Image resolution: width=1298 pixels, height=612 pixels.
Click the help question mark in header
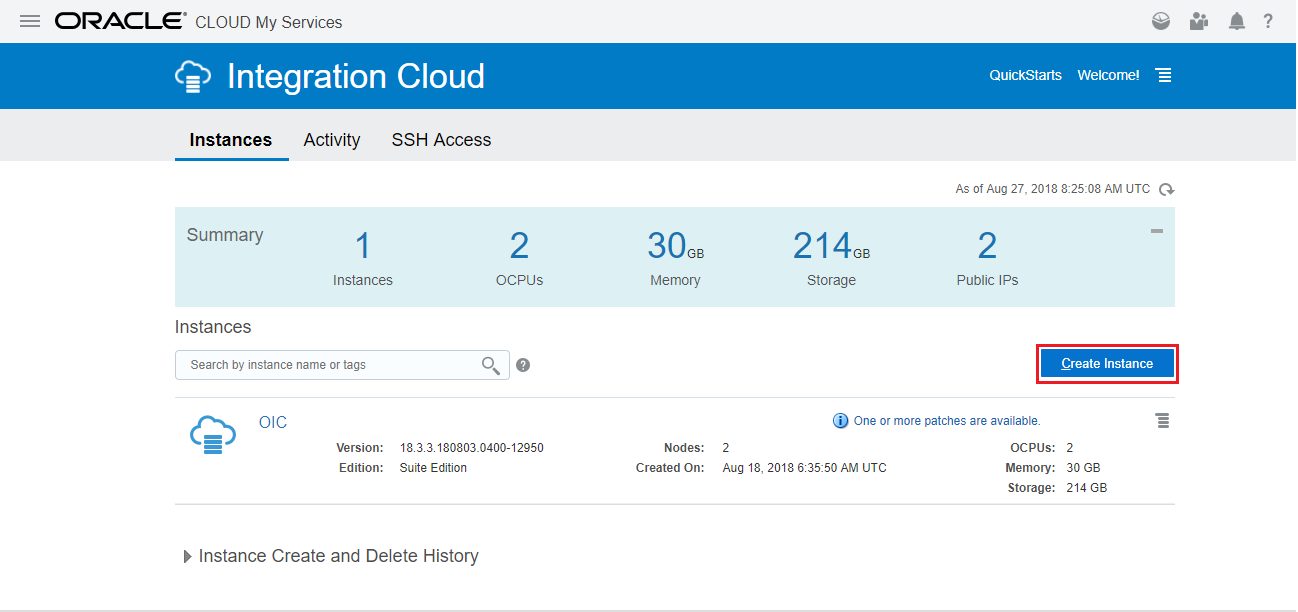click(1268, 21)
